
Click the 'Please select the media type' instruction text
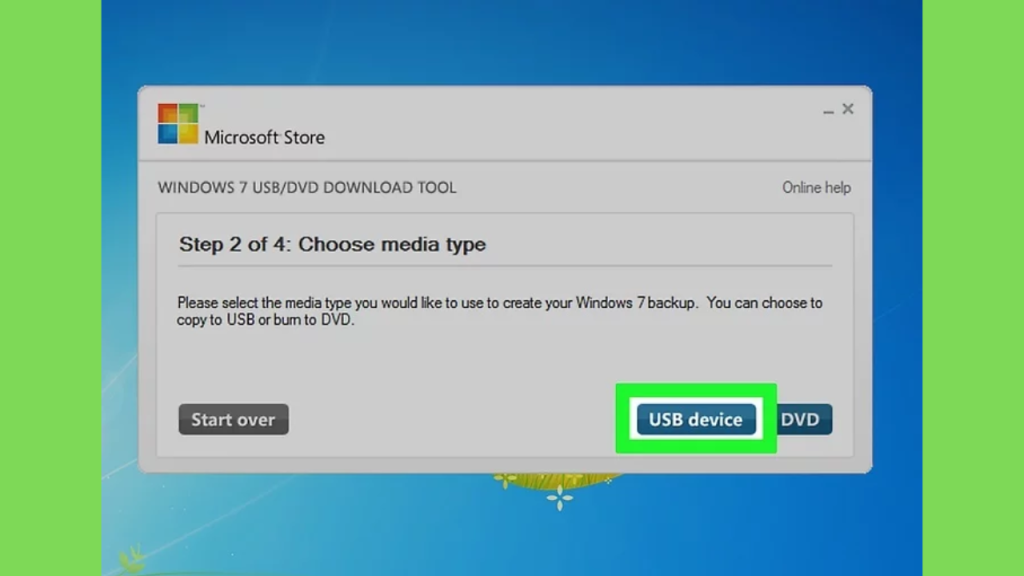[500, 312]
